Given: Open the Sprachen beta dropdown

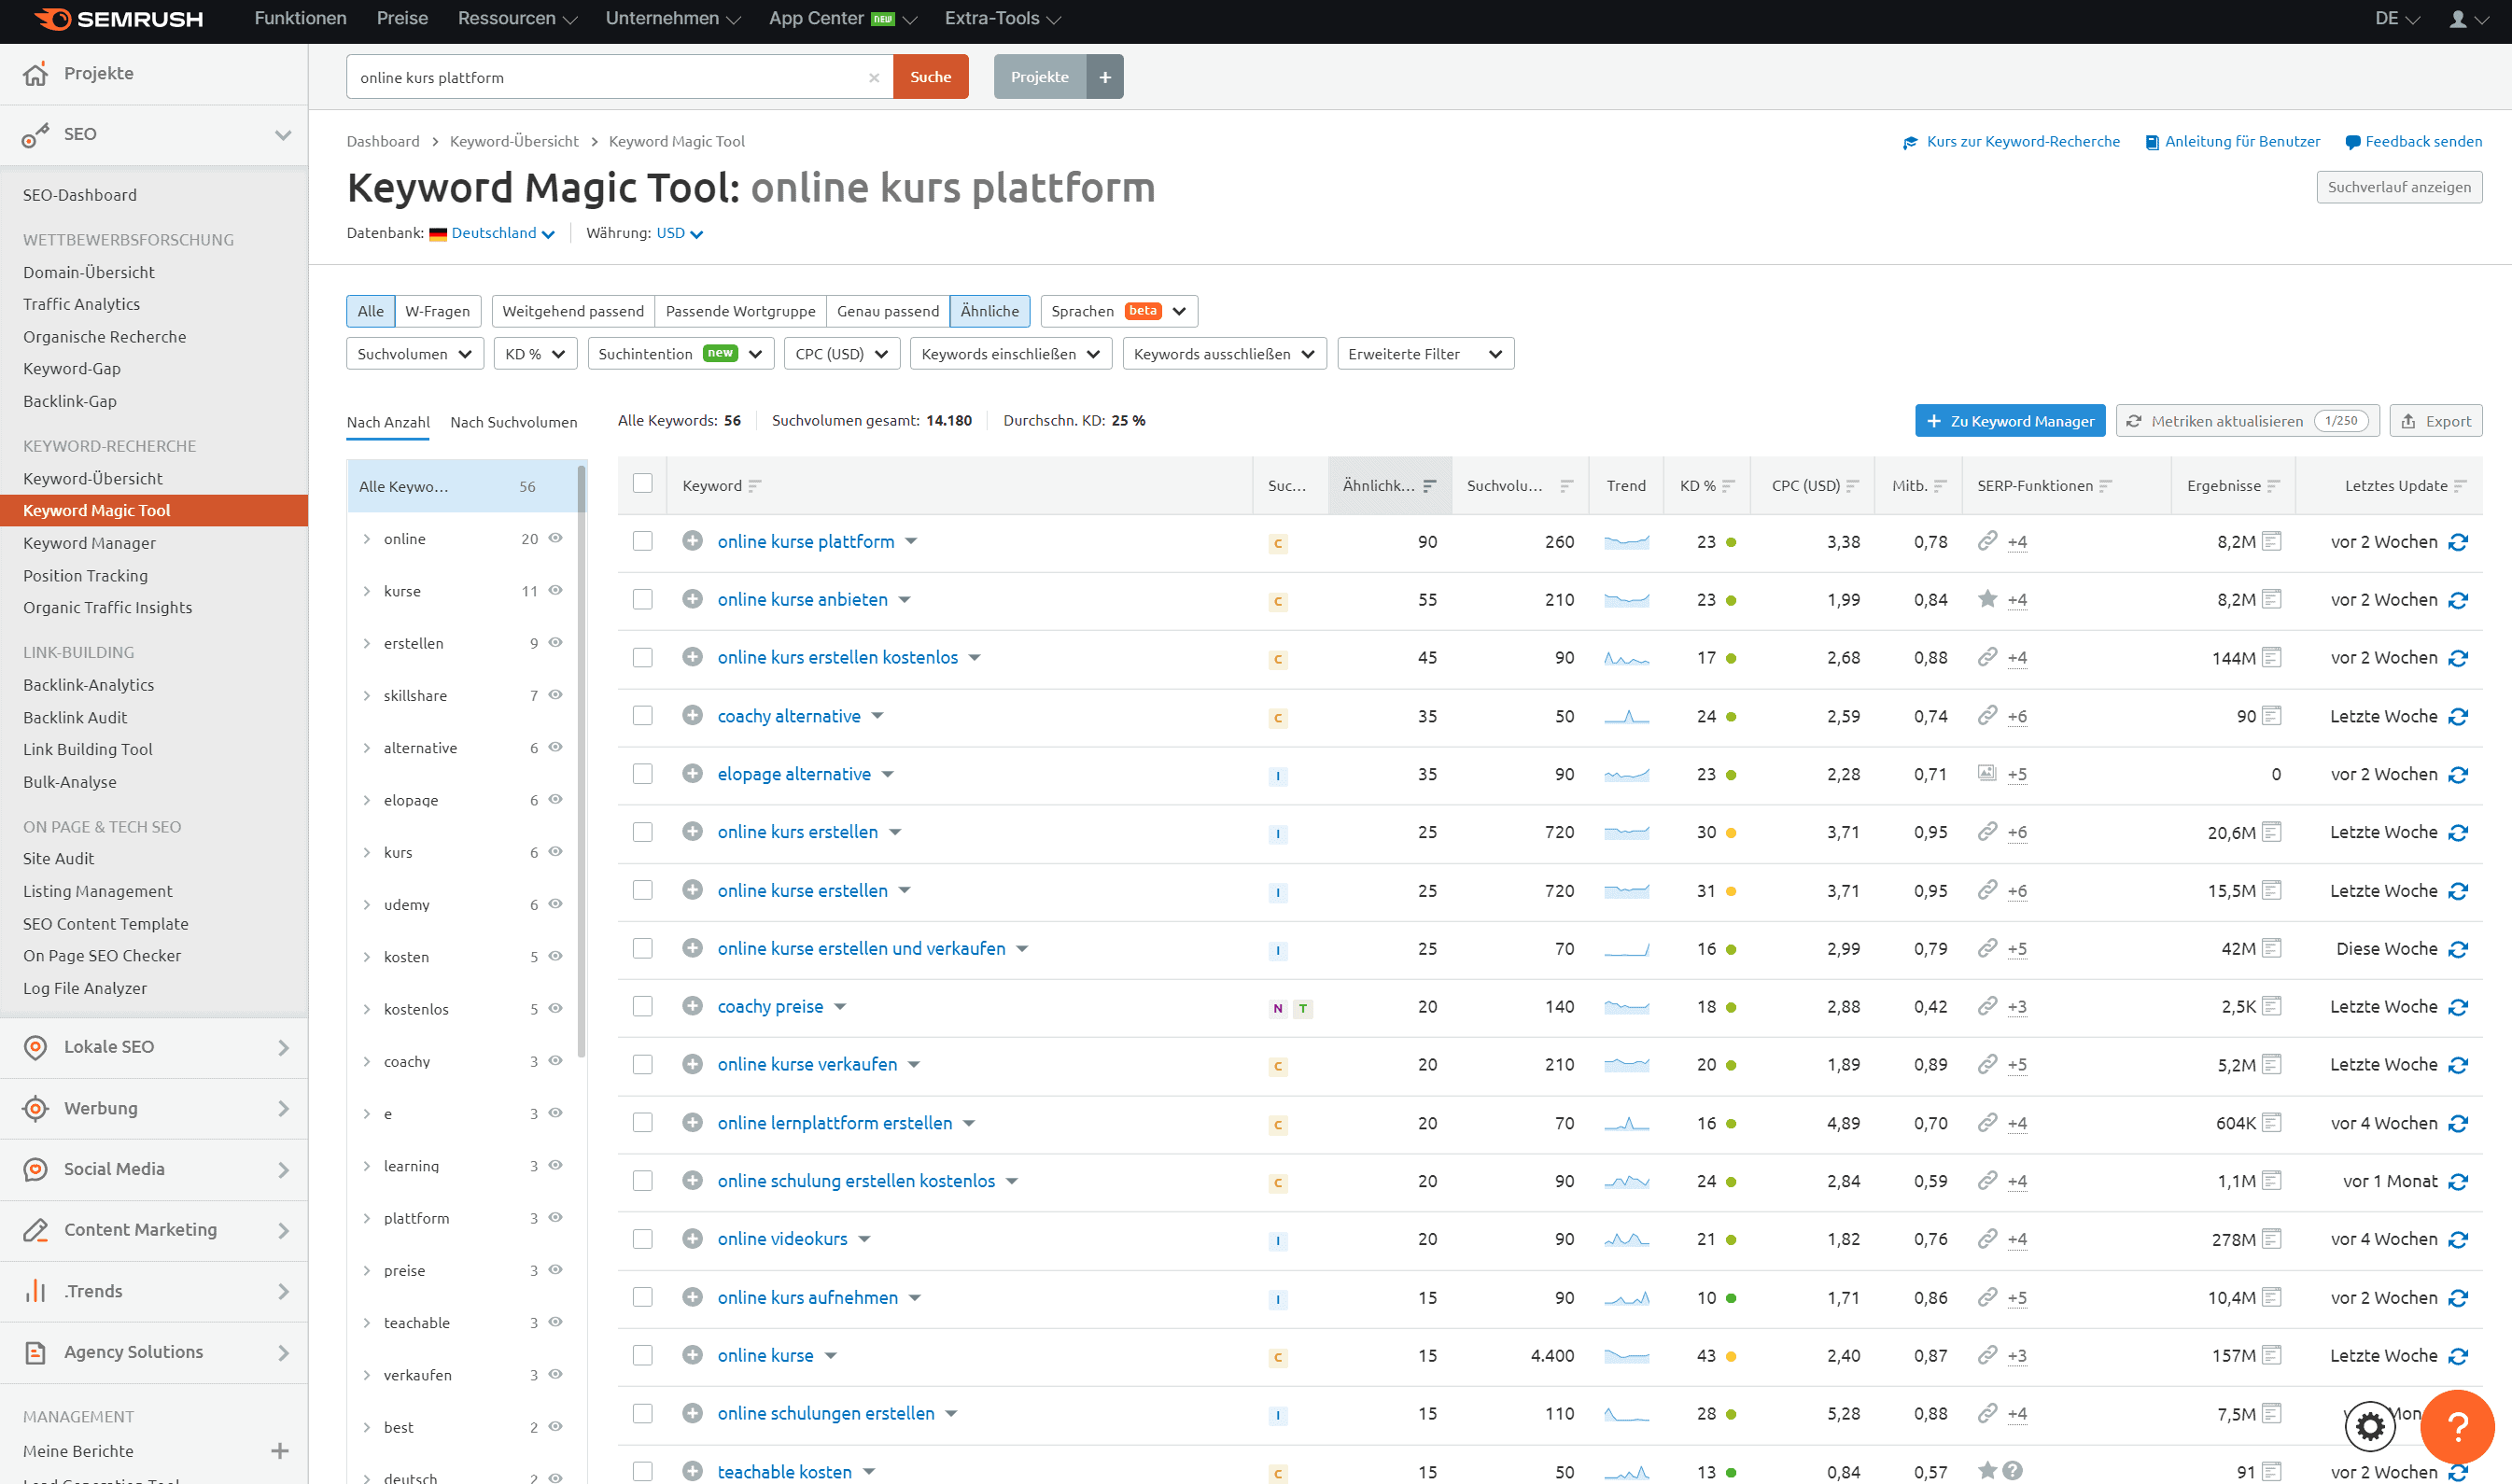Looking at the screenshot, I should pos(1118,311).
